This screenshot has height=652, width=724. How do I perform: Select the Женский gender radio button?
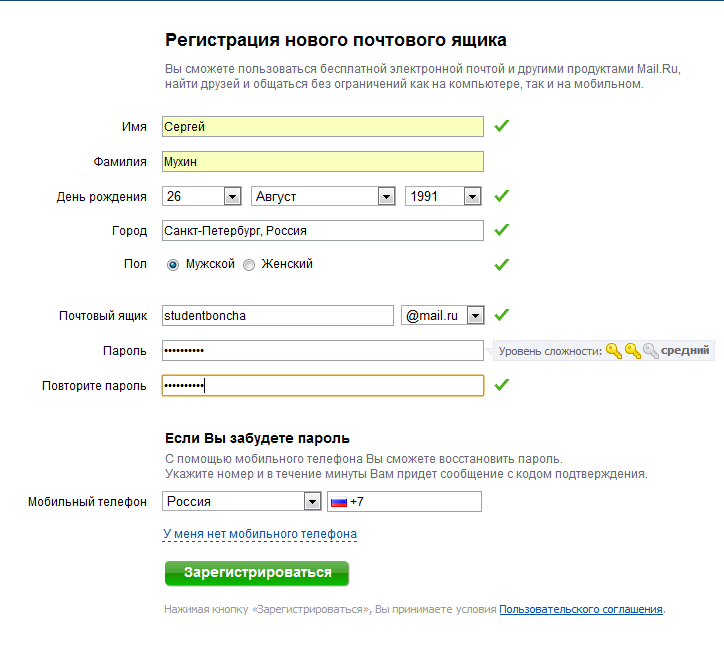click(249, 265)
